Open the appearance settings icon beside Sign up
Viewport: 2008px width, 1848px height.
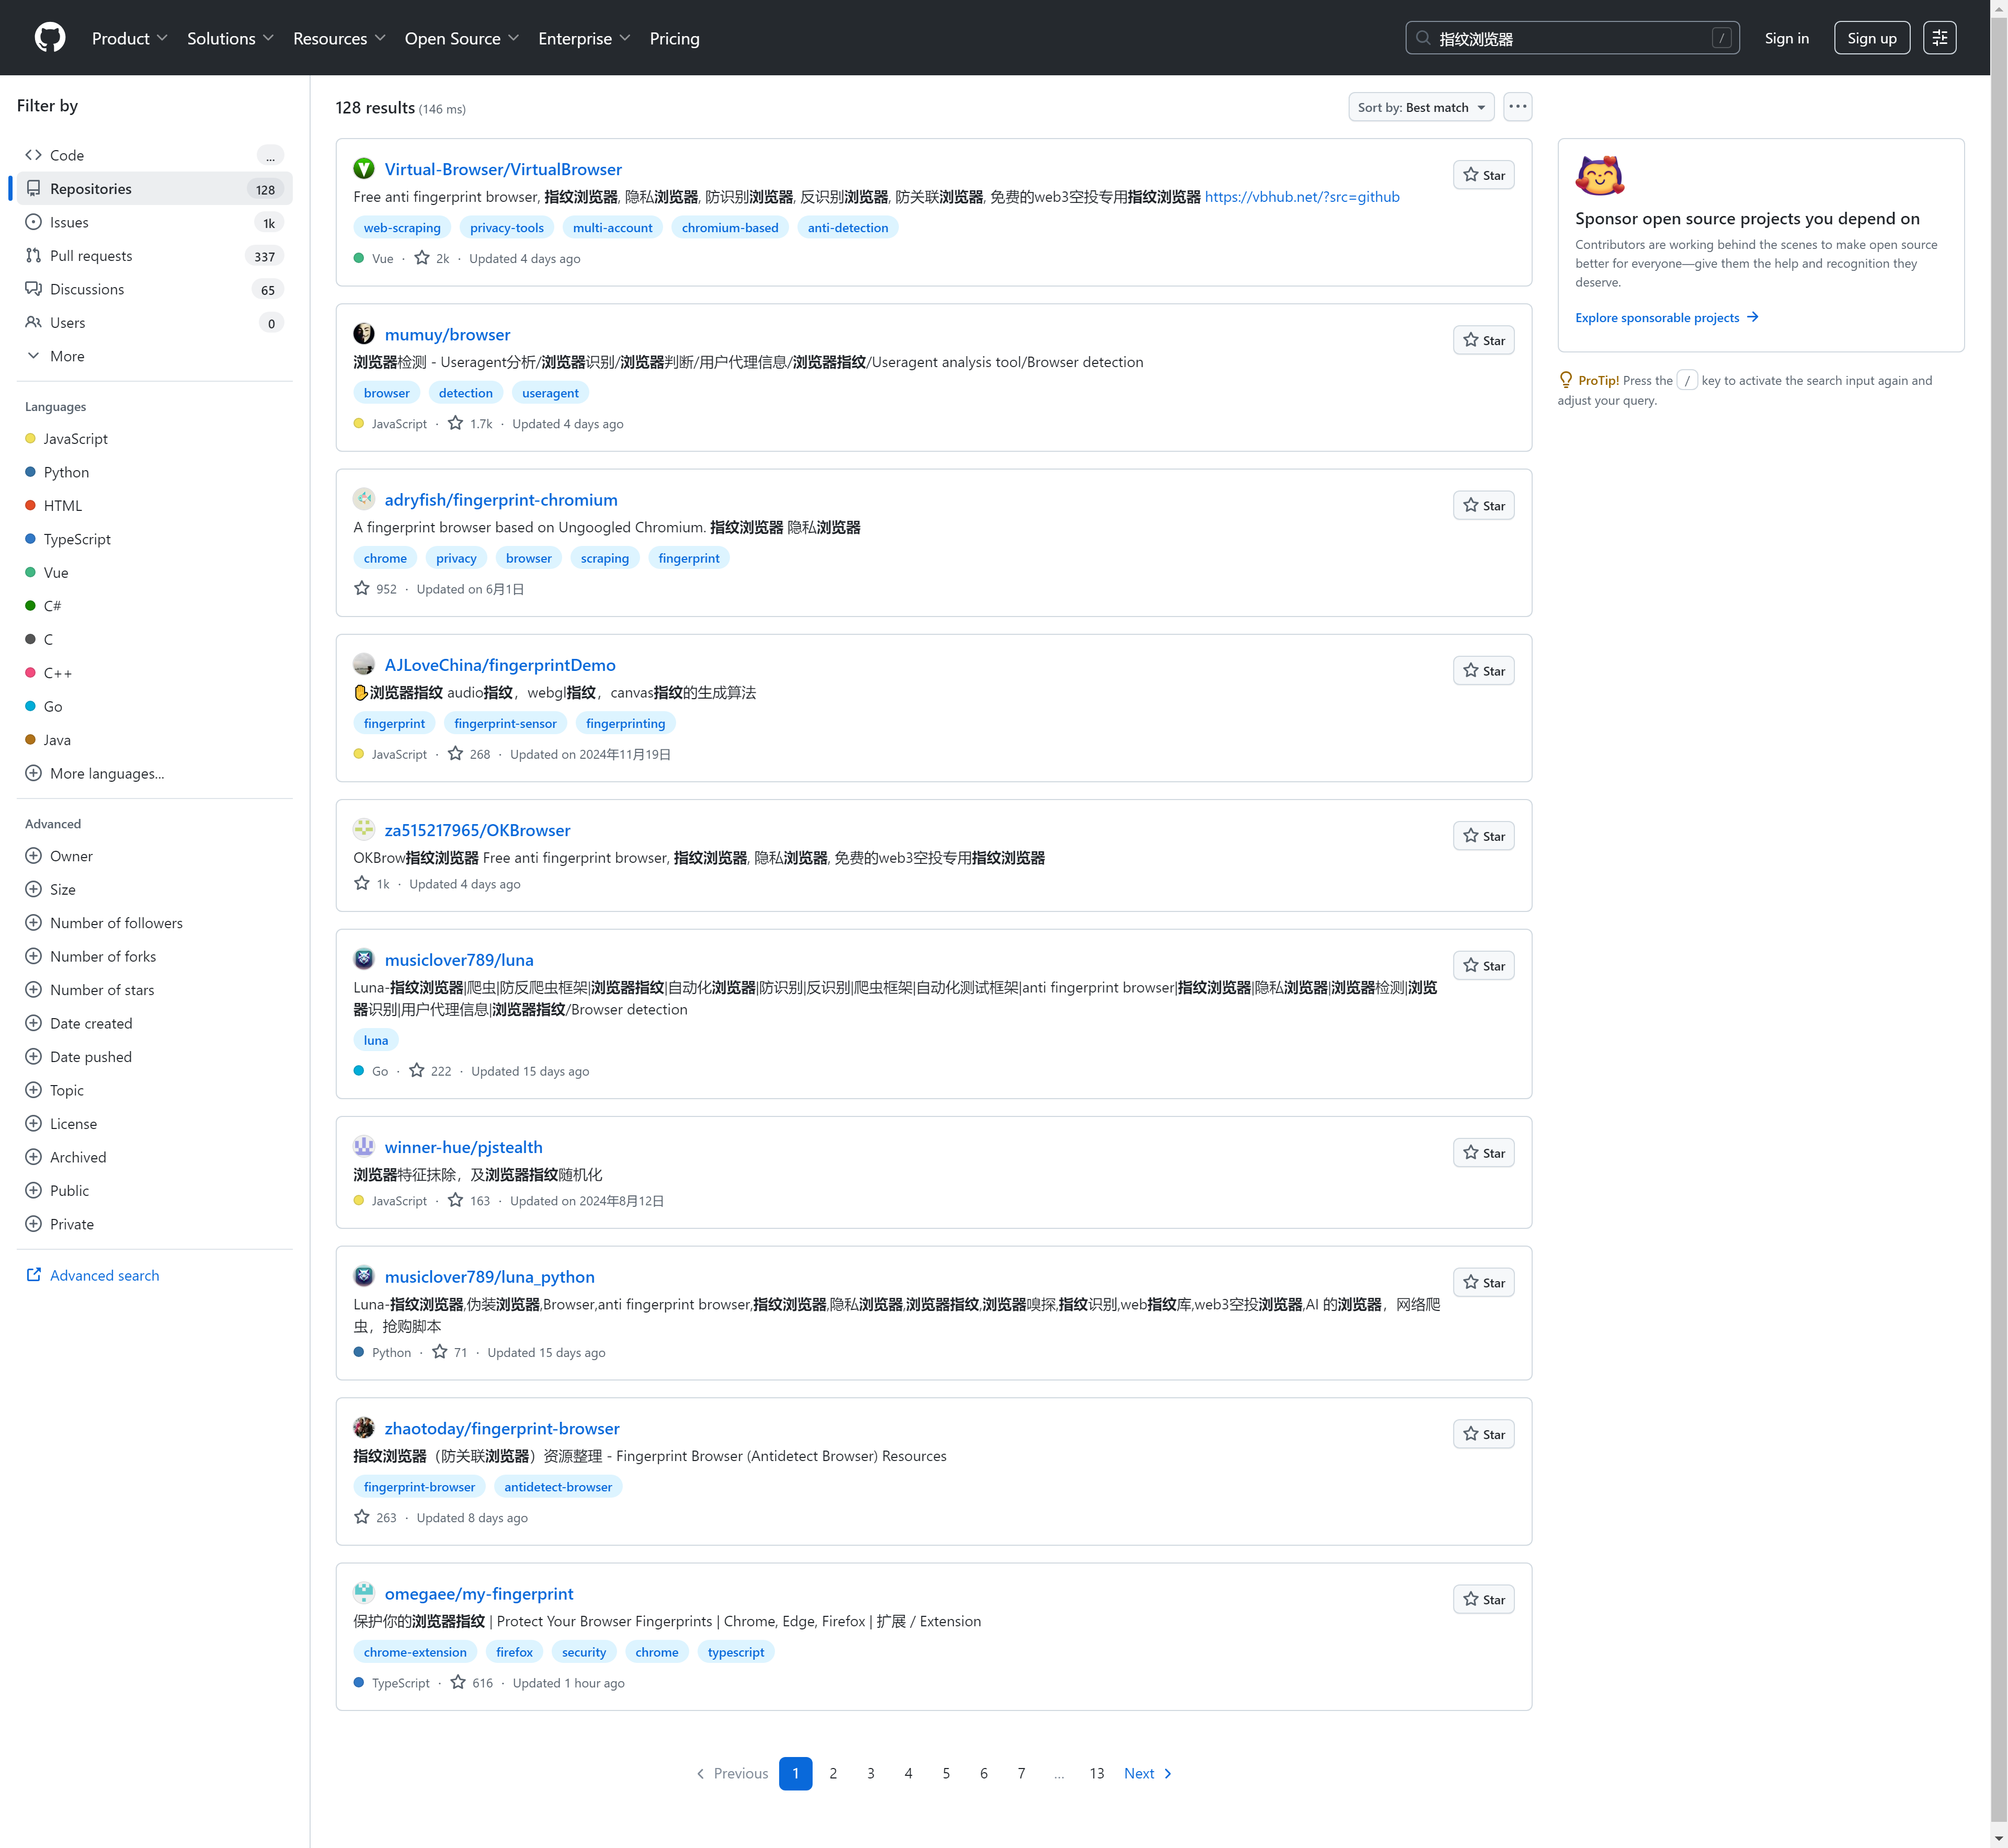(x=1939, y=38)
